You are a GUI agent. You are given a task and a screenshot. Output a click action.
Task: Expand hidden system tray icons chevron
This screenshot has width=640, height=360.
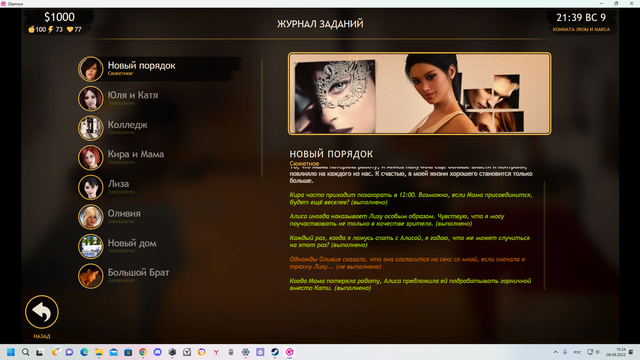(556, 352)
